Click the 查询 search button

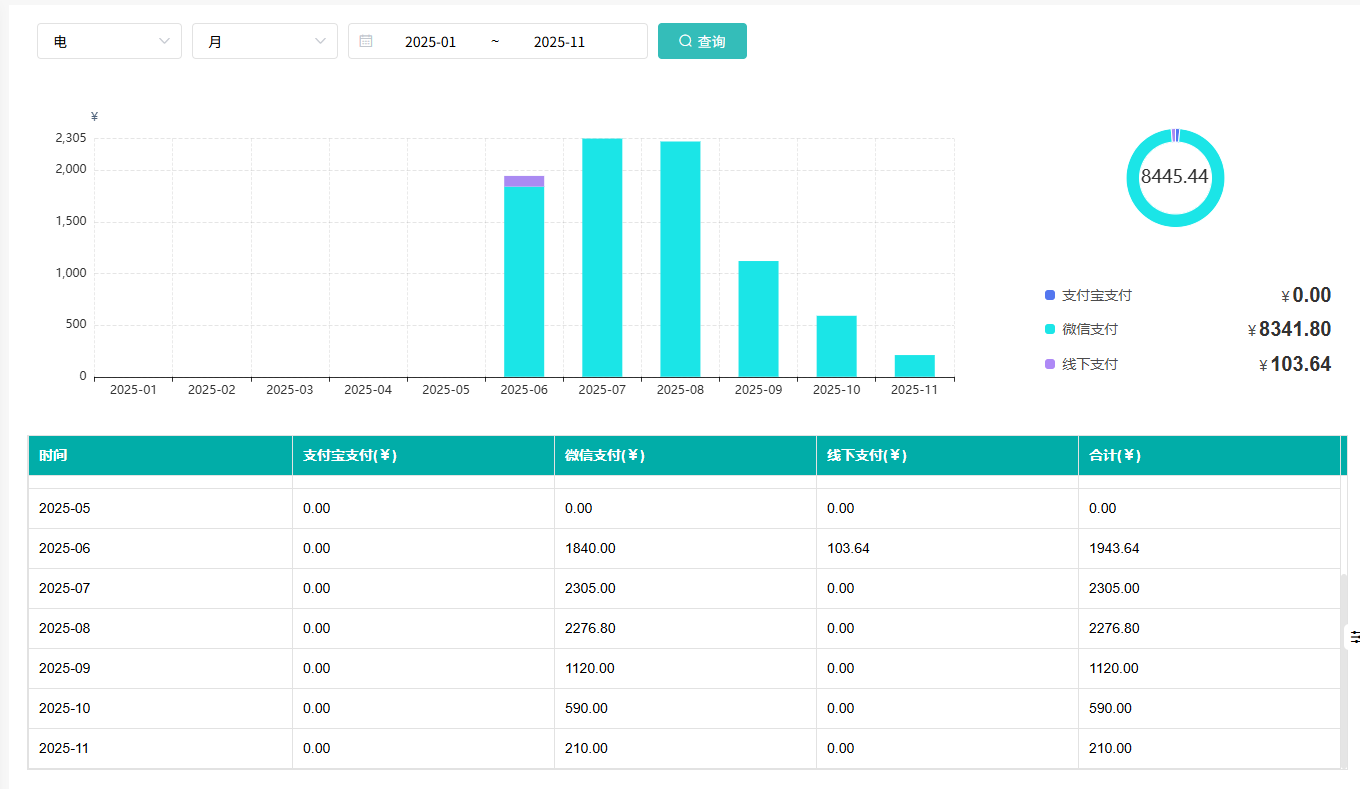[702, 41]
